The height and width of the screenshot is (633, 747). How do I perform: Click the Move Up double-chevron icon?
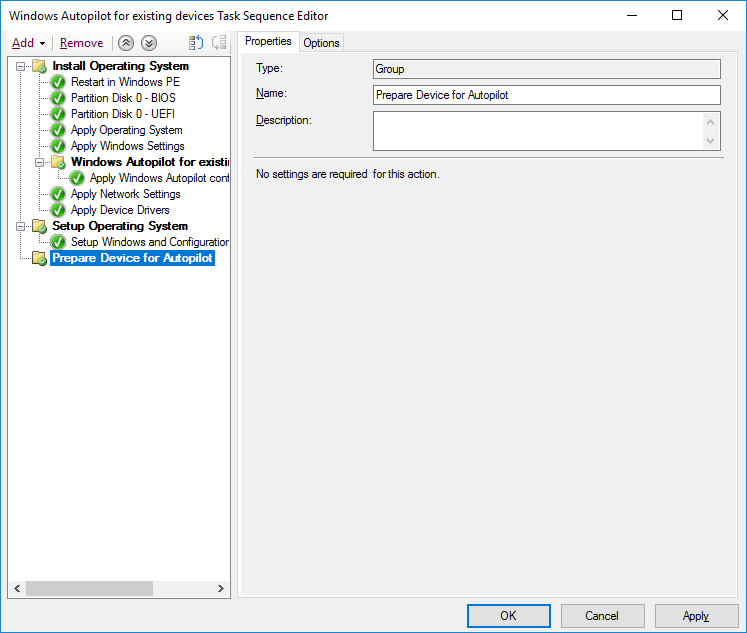click(x=126, y=43)
